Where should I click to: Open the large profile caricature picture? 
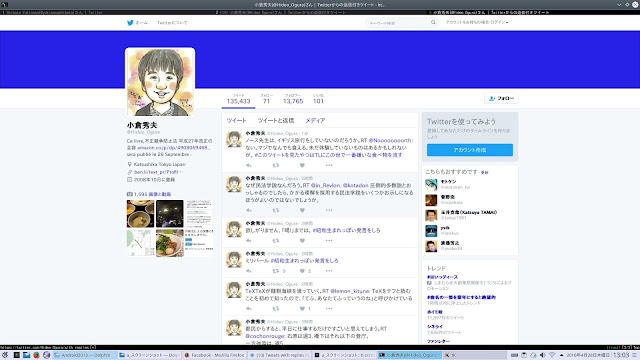[160, 82]
